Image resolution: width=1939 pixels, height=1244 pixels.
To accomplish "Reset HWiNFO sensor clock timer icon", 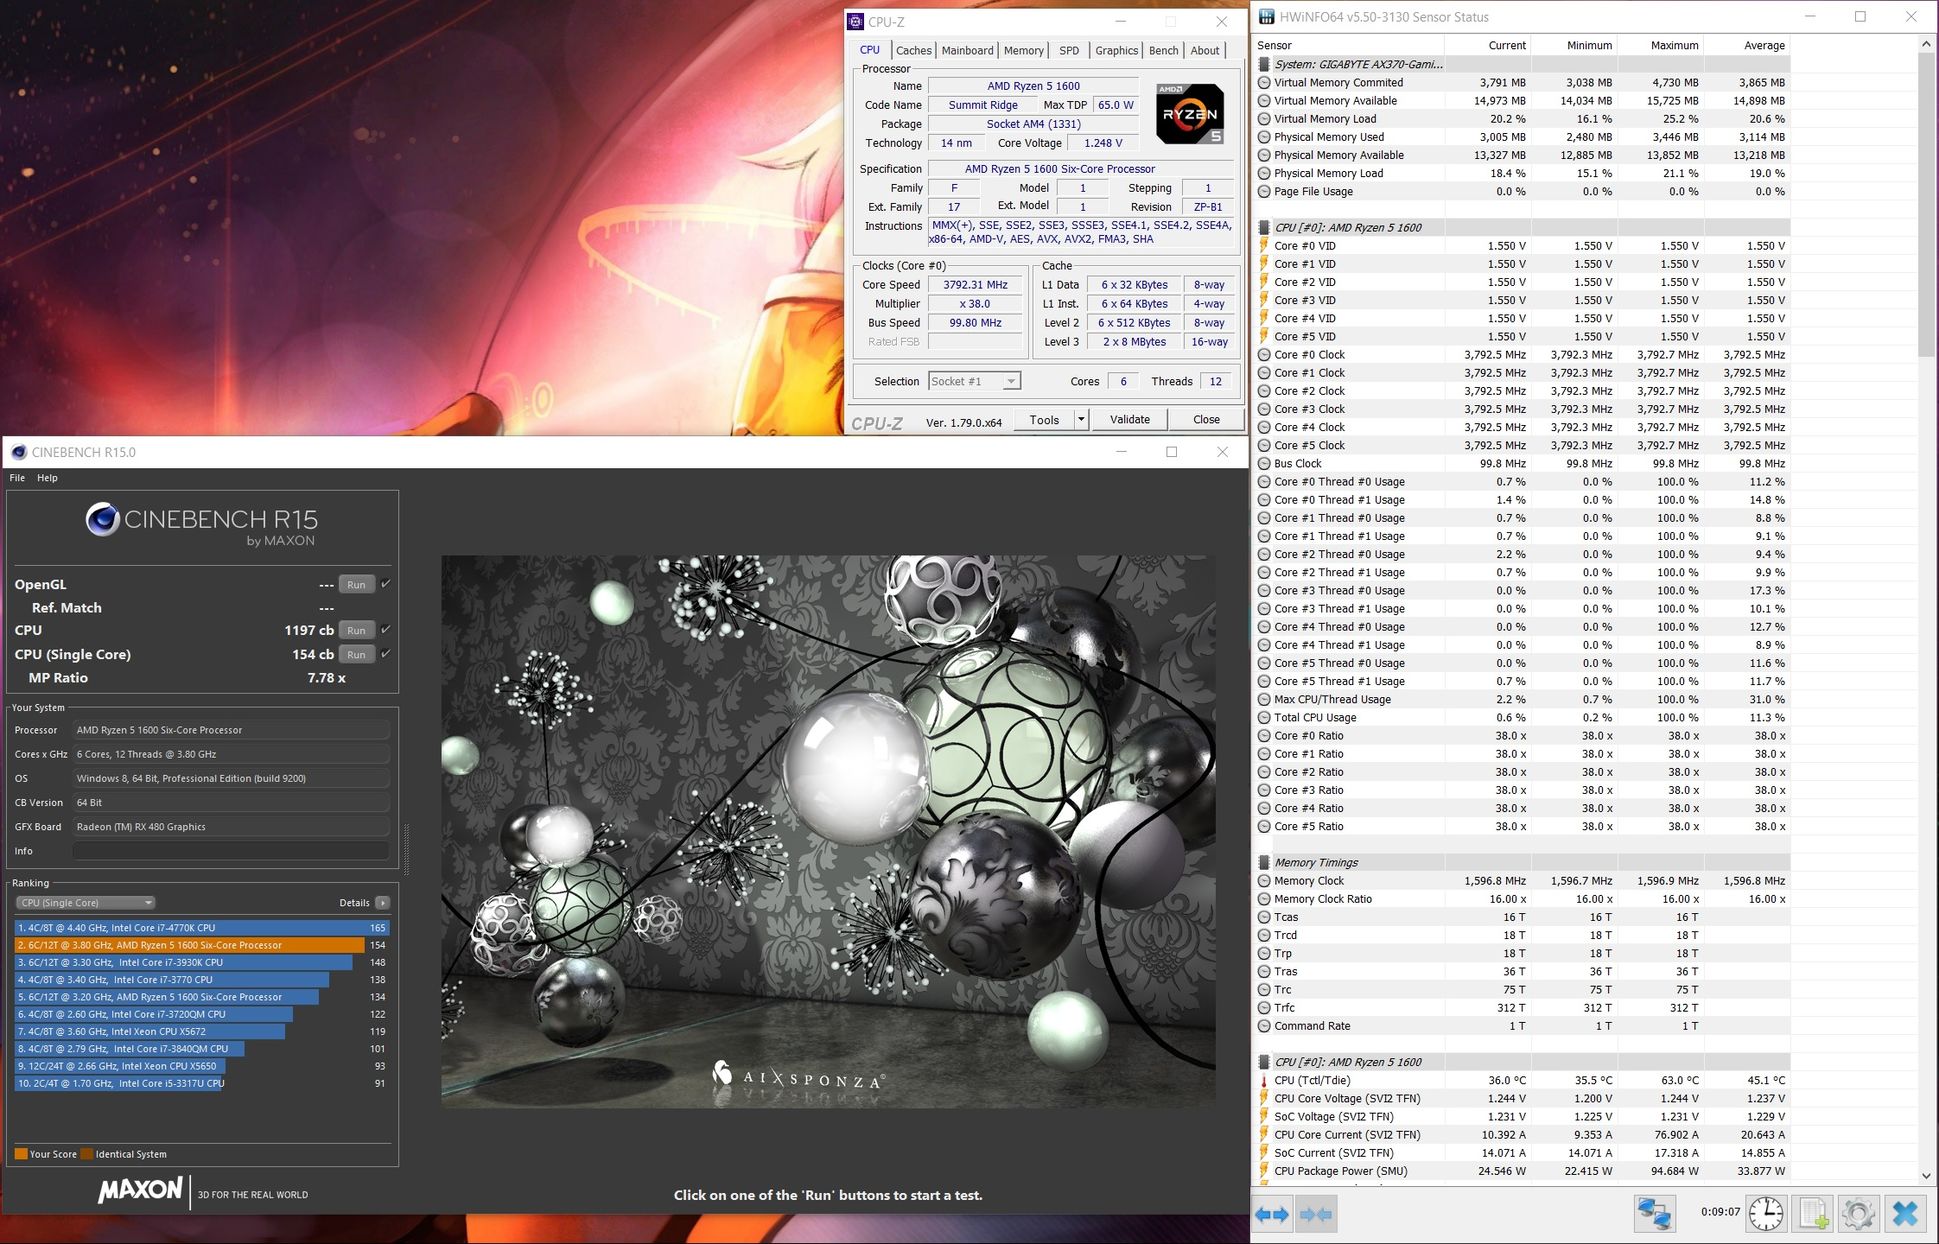I will [1766, 1214].
